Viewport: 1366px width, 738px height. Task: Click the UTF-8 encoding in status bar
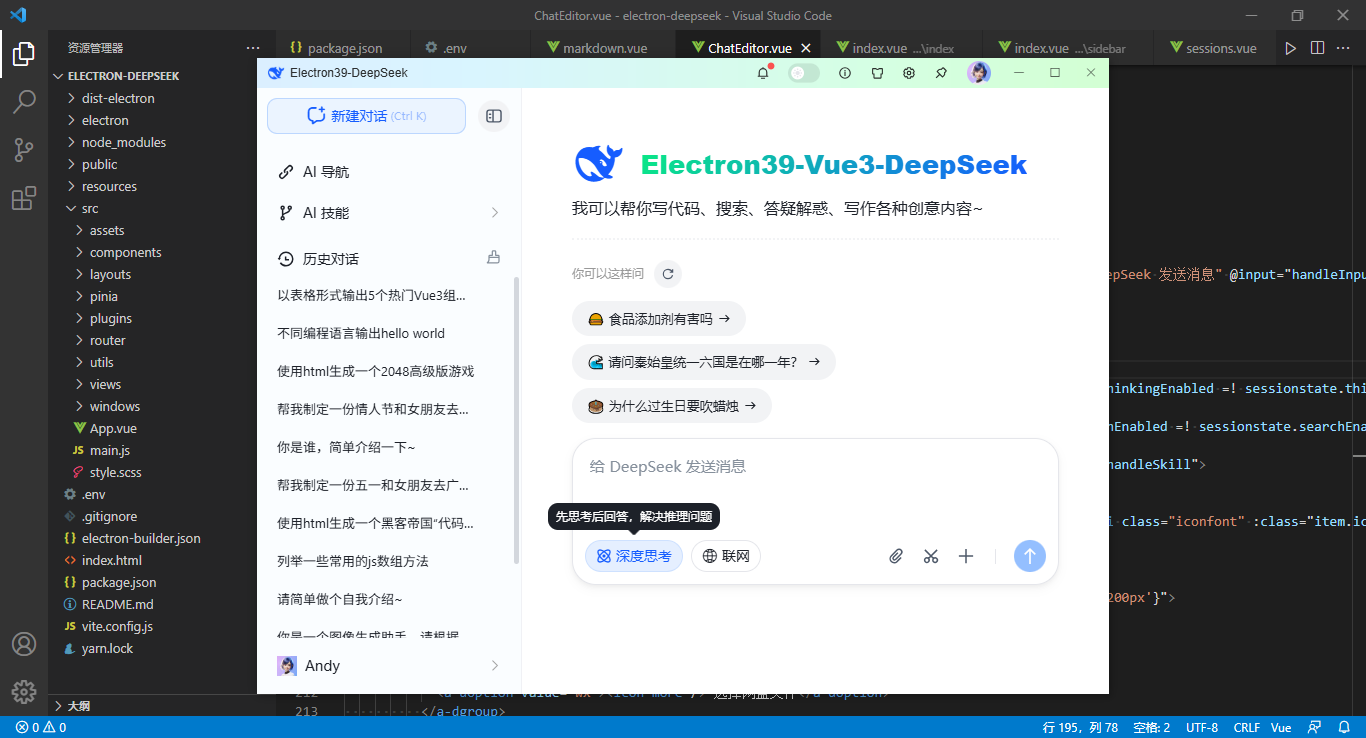coord(1201,727)
